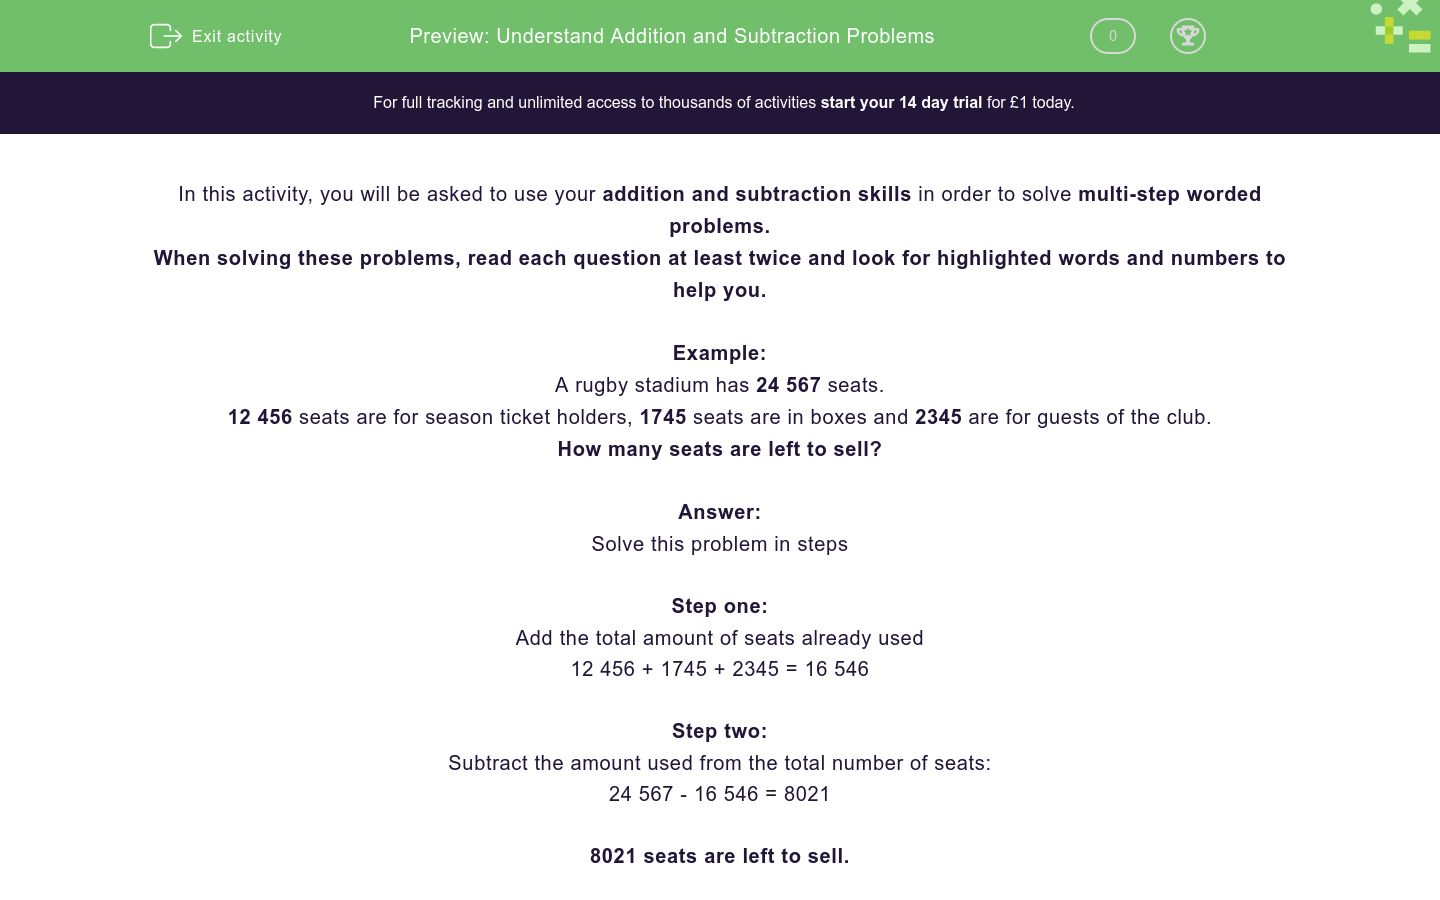Click the bold number 24 567
The height and width of the screenshot is (900, 1440).
[788, 385]
